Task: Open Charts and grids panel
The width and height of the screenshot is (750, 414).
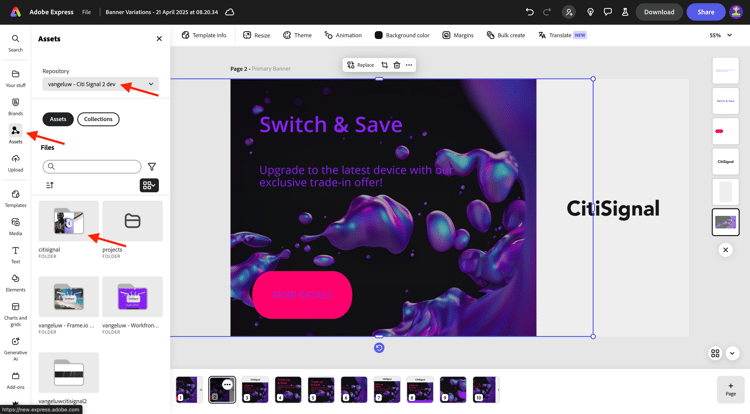Action: [15, 314]
